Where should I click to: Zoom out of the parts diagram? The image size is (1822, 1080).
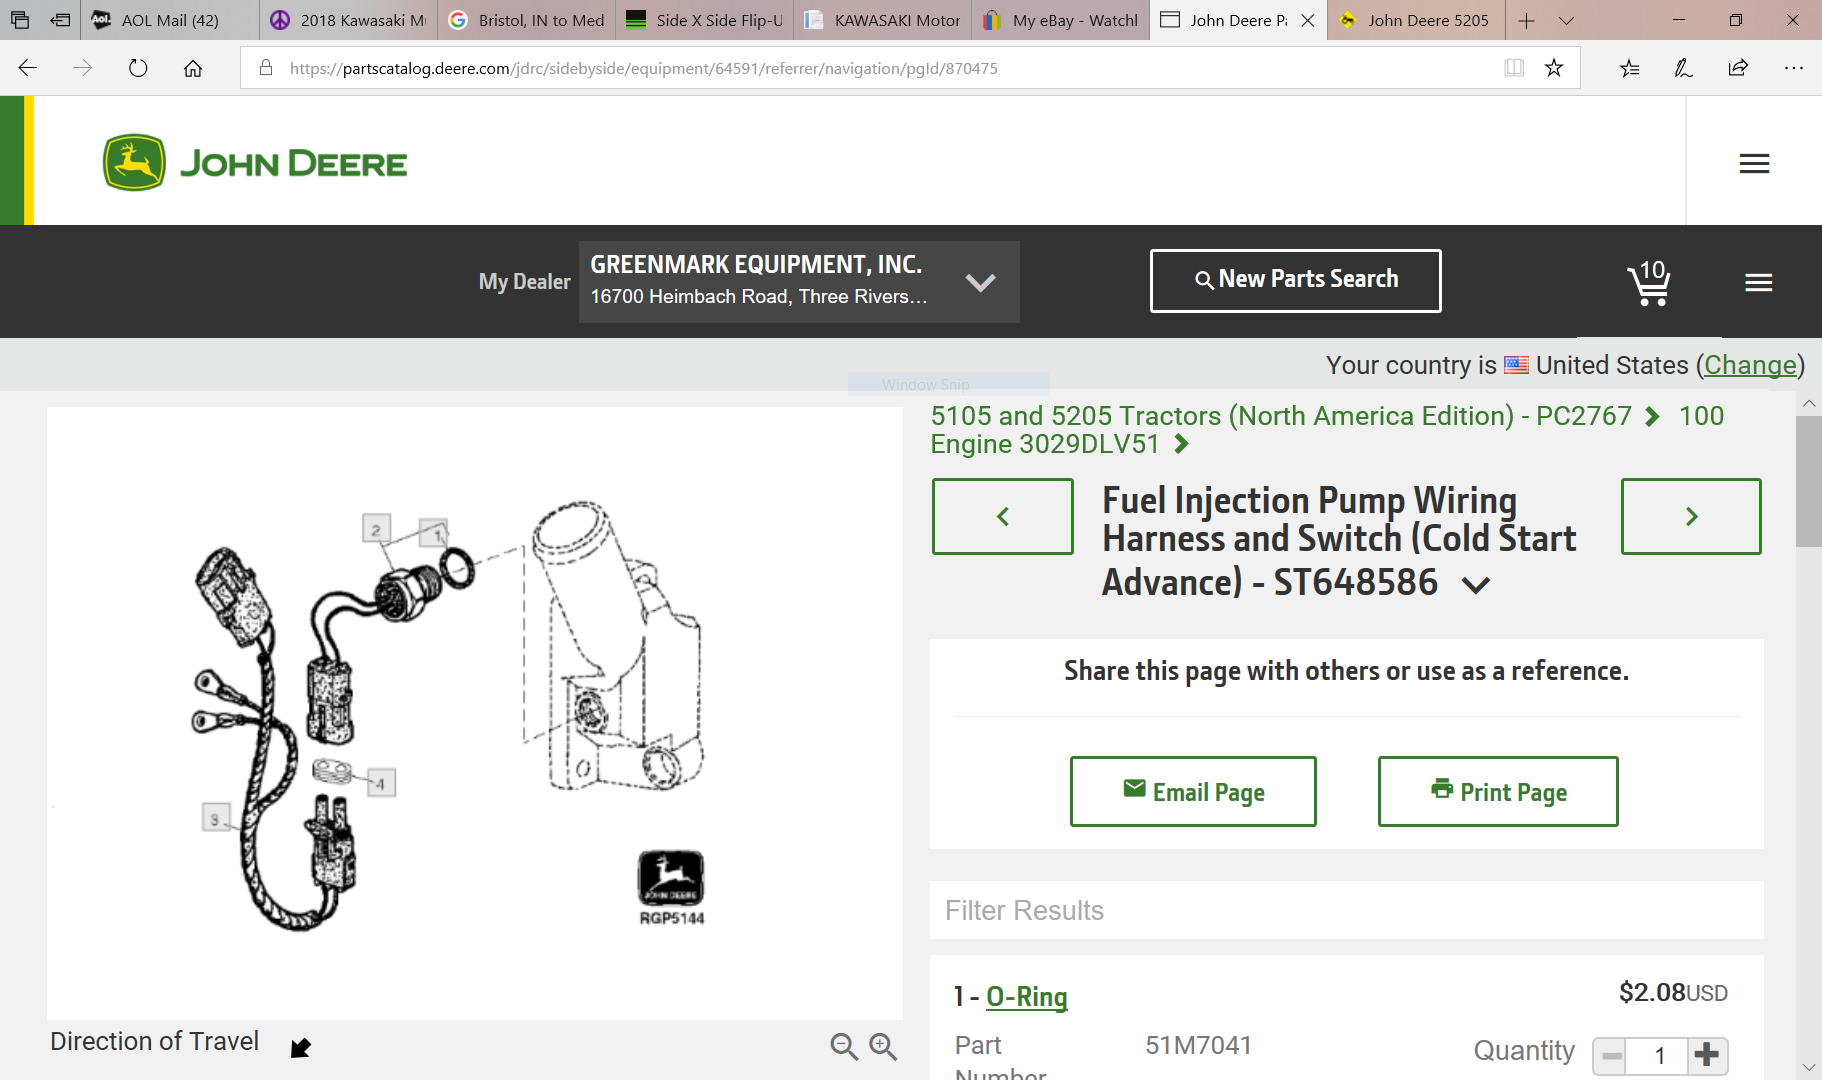tap(844, 1046)
